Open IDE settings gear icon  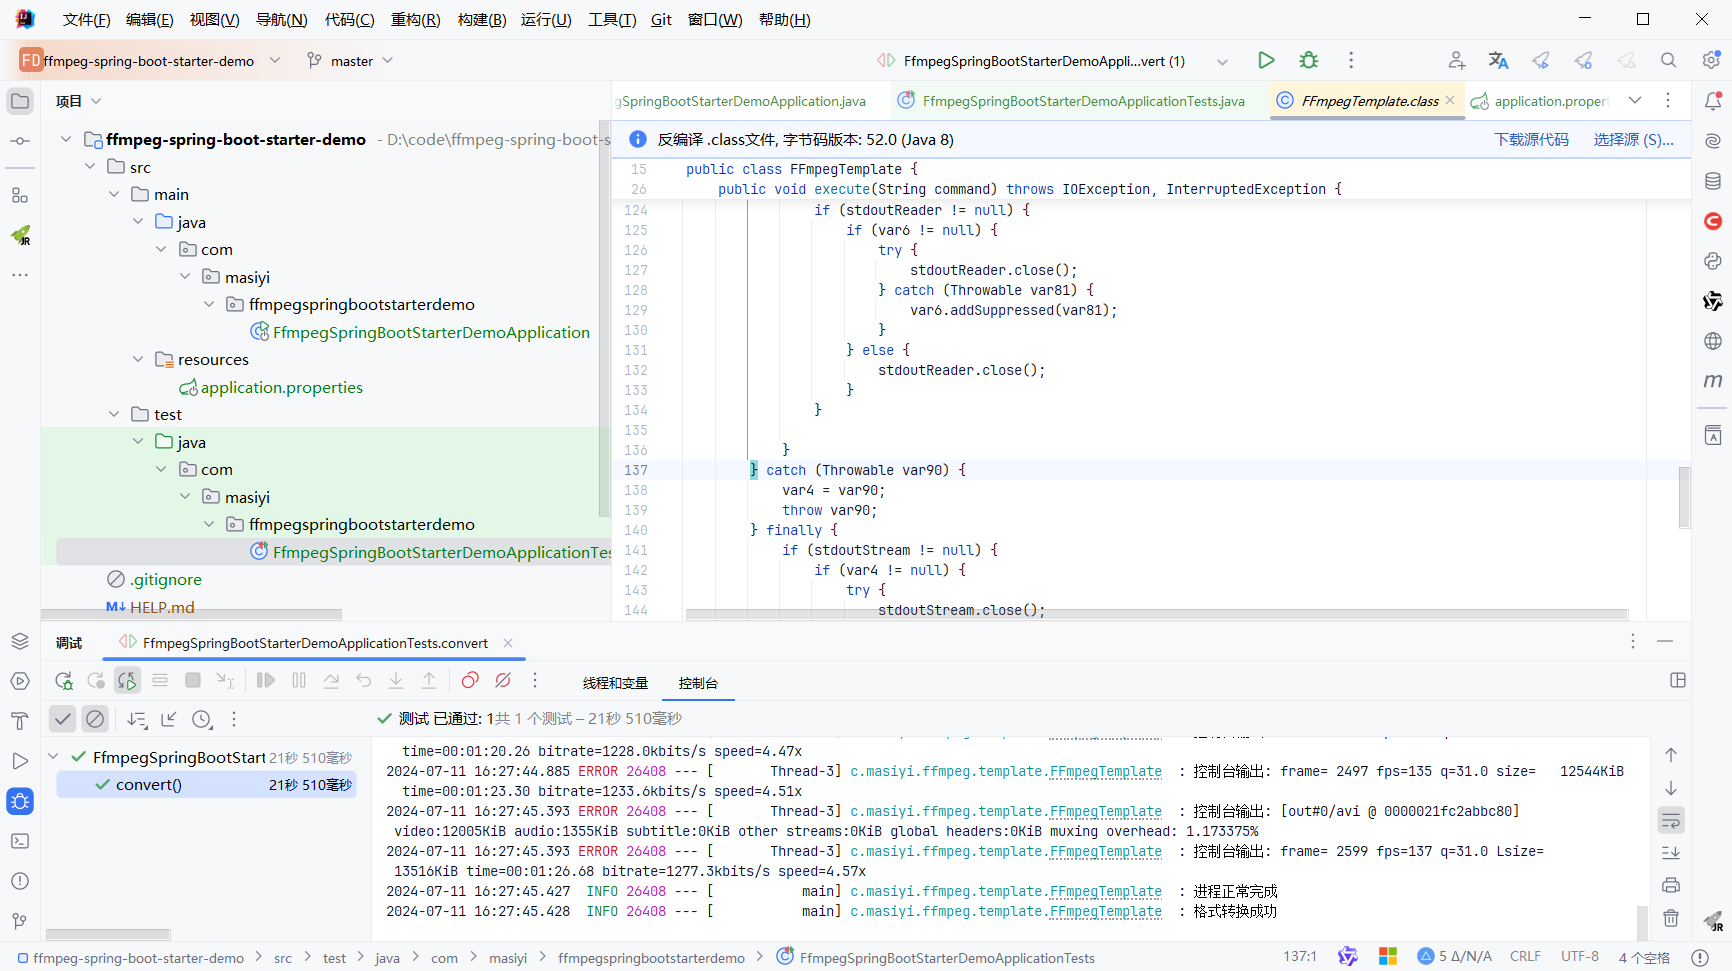coord(1711,60)
